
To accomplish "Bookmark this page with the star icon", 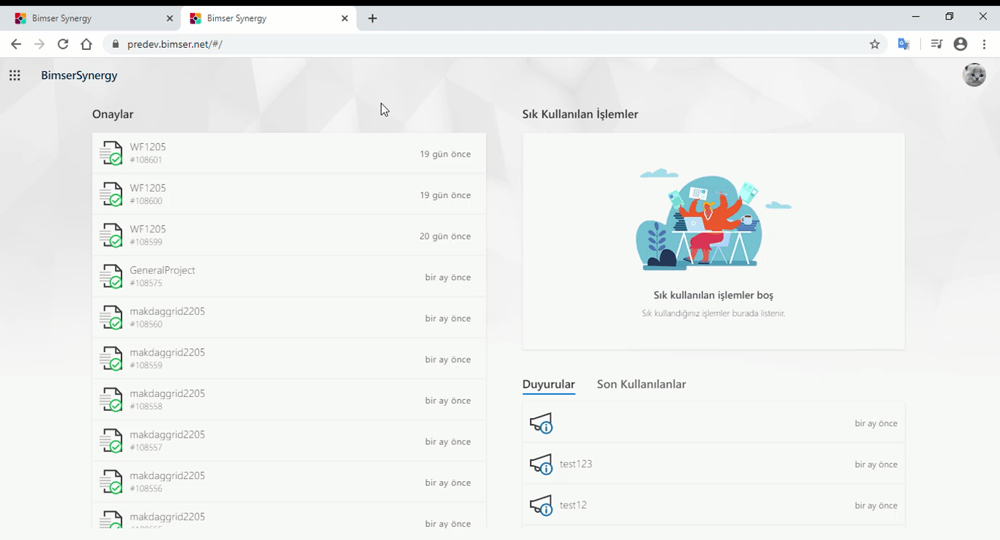I will click(x=875, y=44).
